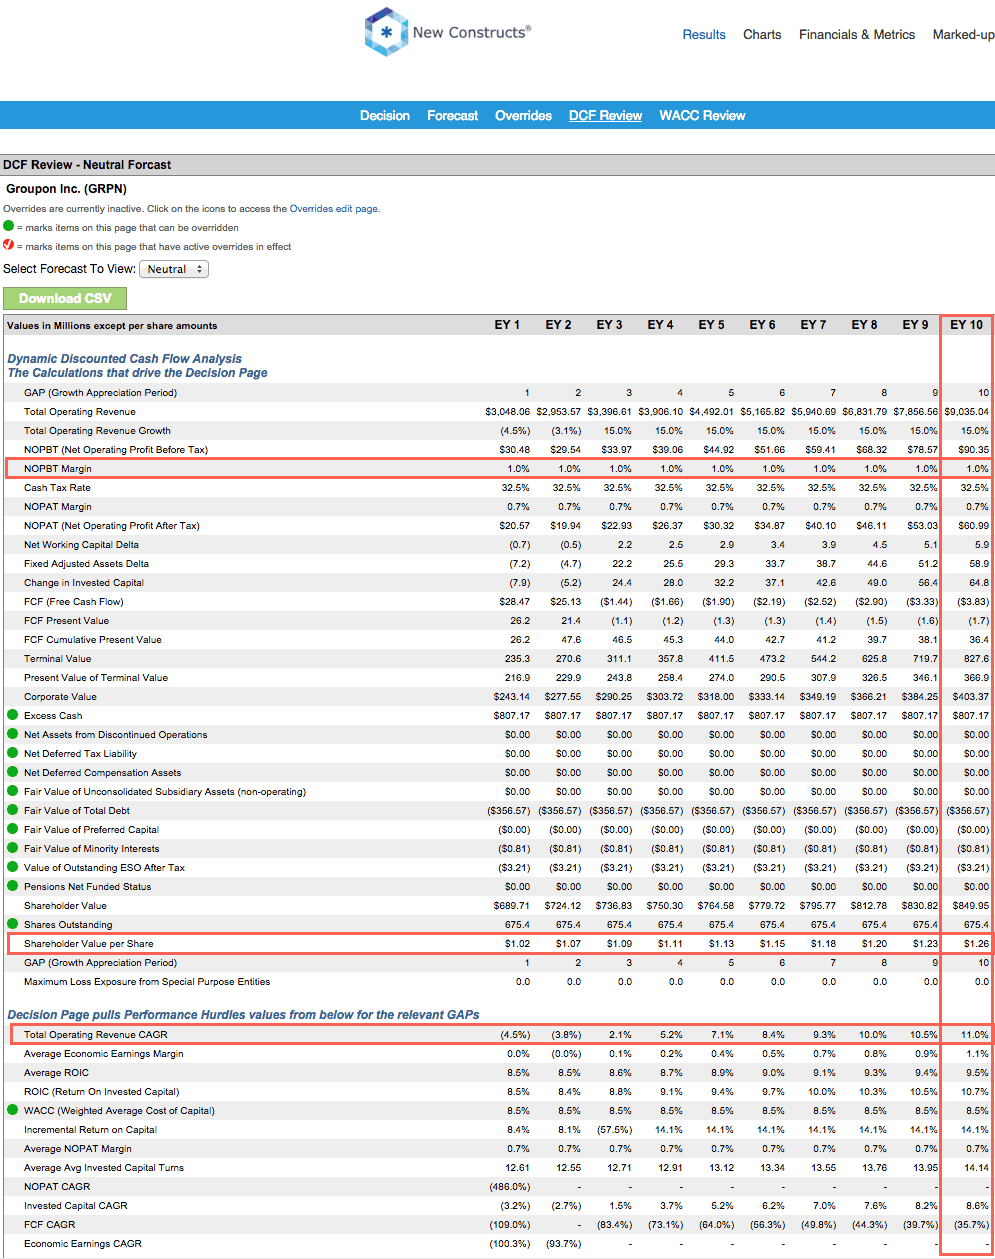Click the Shareholder Value per Share label
The image size is (995, 1259).
[x=89, y=944]
